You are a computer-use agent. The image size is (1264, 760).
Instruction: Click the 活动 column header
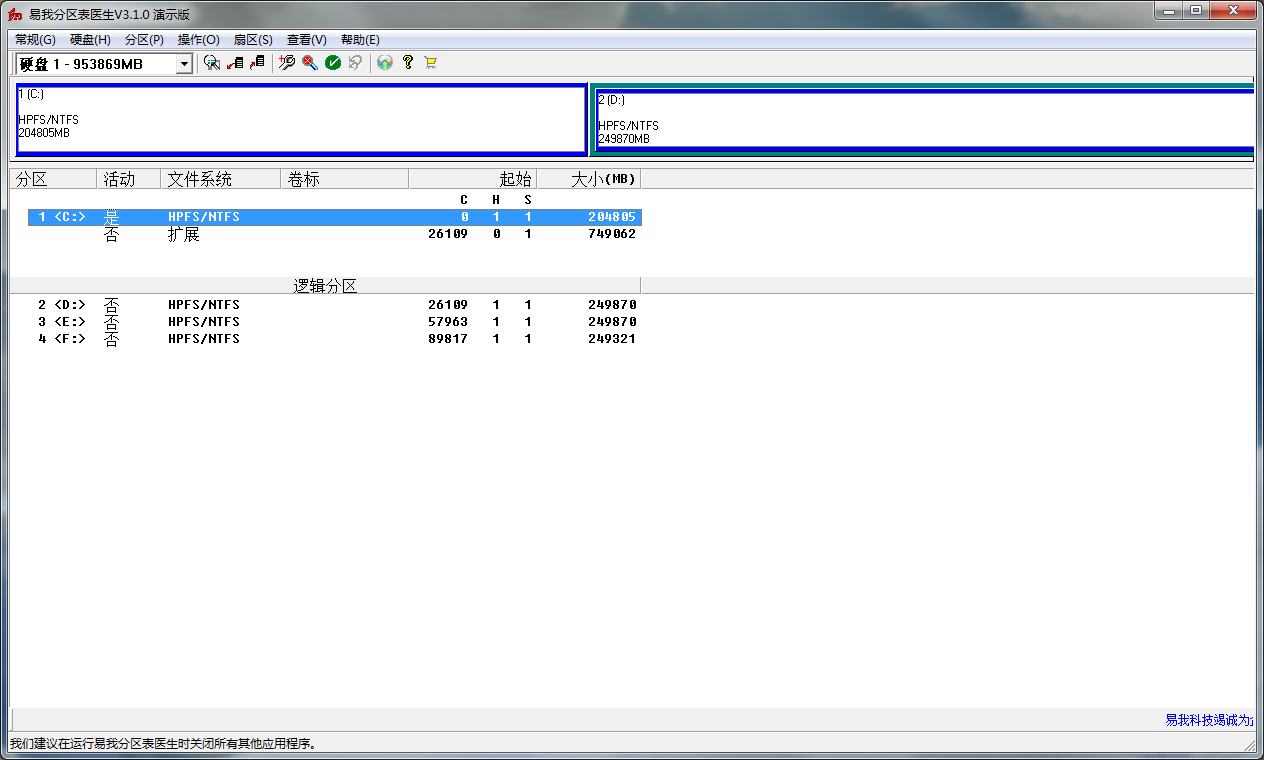coord(129,179)
